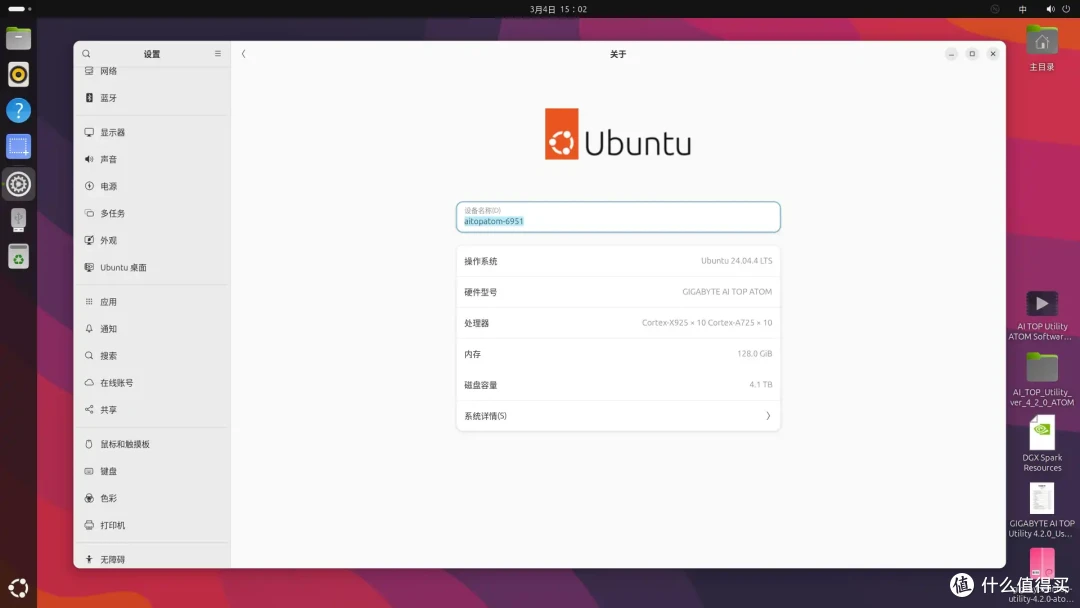
Task: Open the Notifications bell icon
Action: pyautogui.click(x=89, y=328)
